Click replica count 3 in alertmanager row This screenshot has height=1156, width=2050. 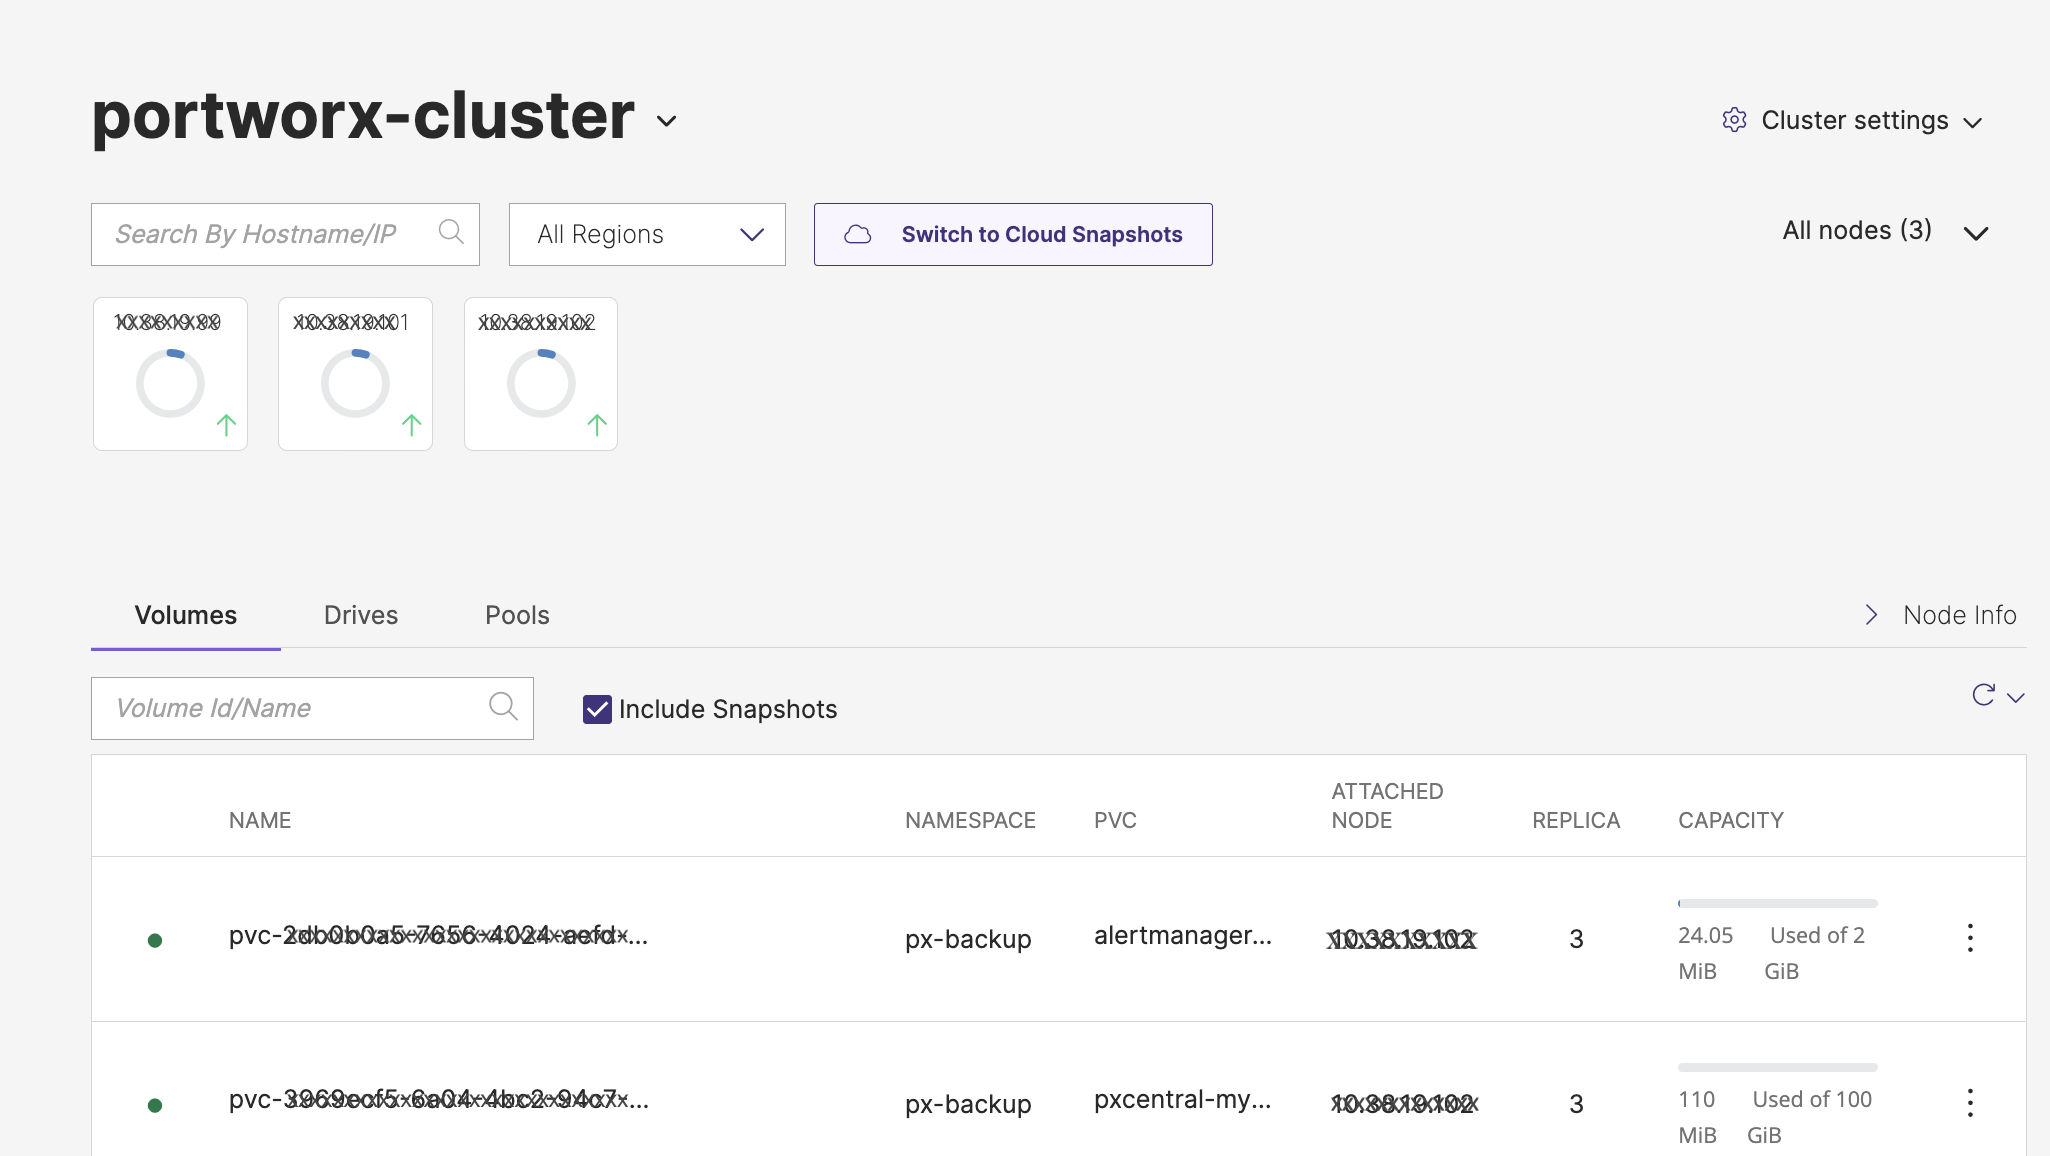pos(1576,939)
